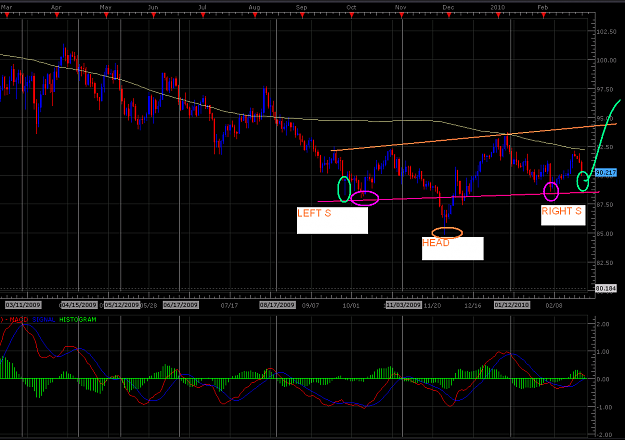Select the 11/20 date axis label
Screen dimensions: 625x440
point(432,305)
